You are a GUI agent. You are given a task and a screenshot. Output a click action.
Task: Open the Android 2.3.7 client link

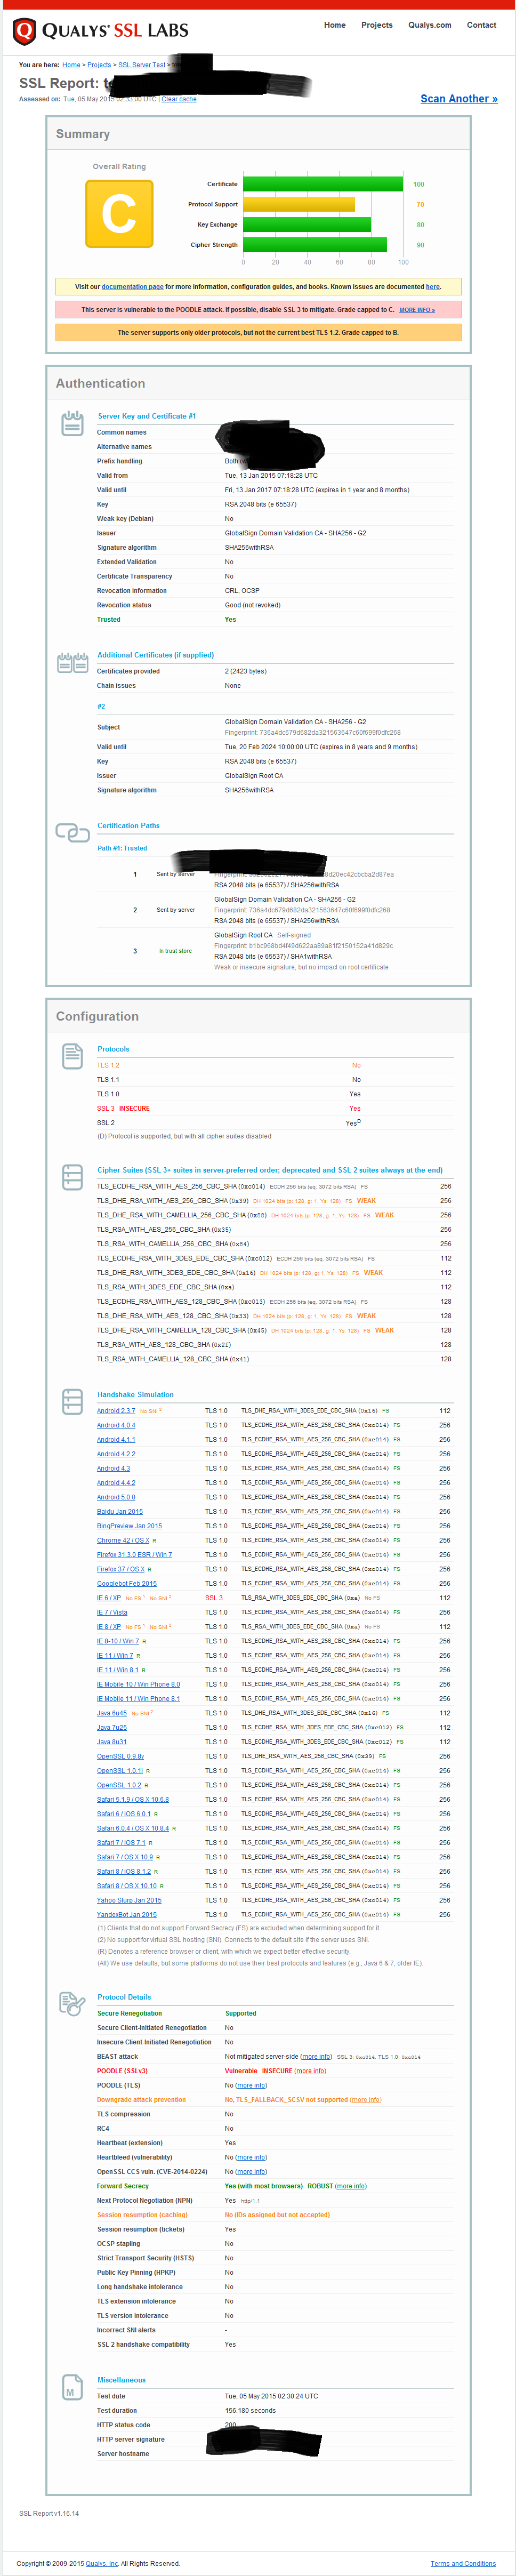(116, 1411)
